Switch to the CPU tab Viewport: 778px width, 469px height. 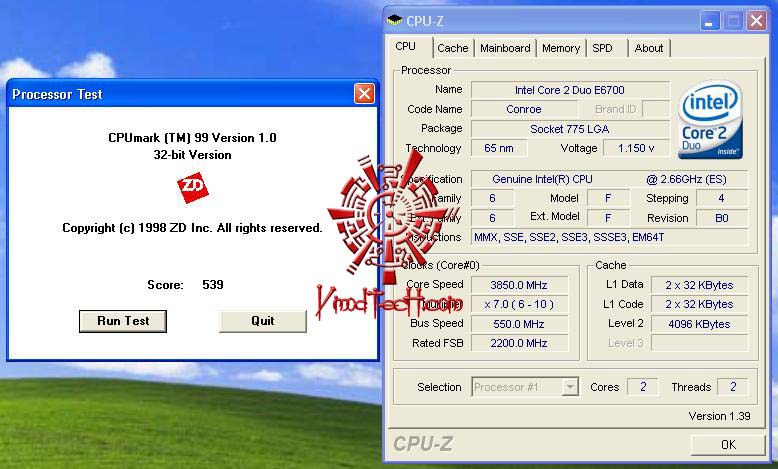(406, 47)
